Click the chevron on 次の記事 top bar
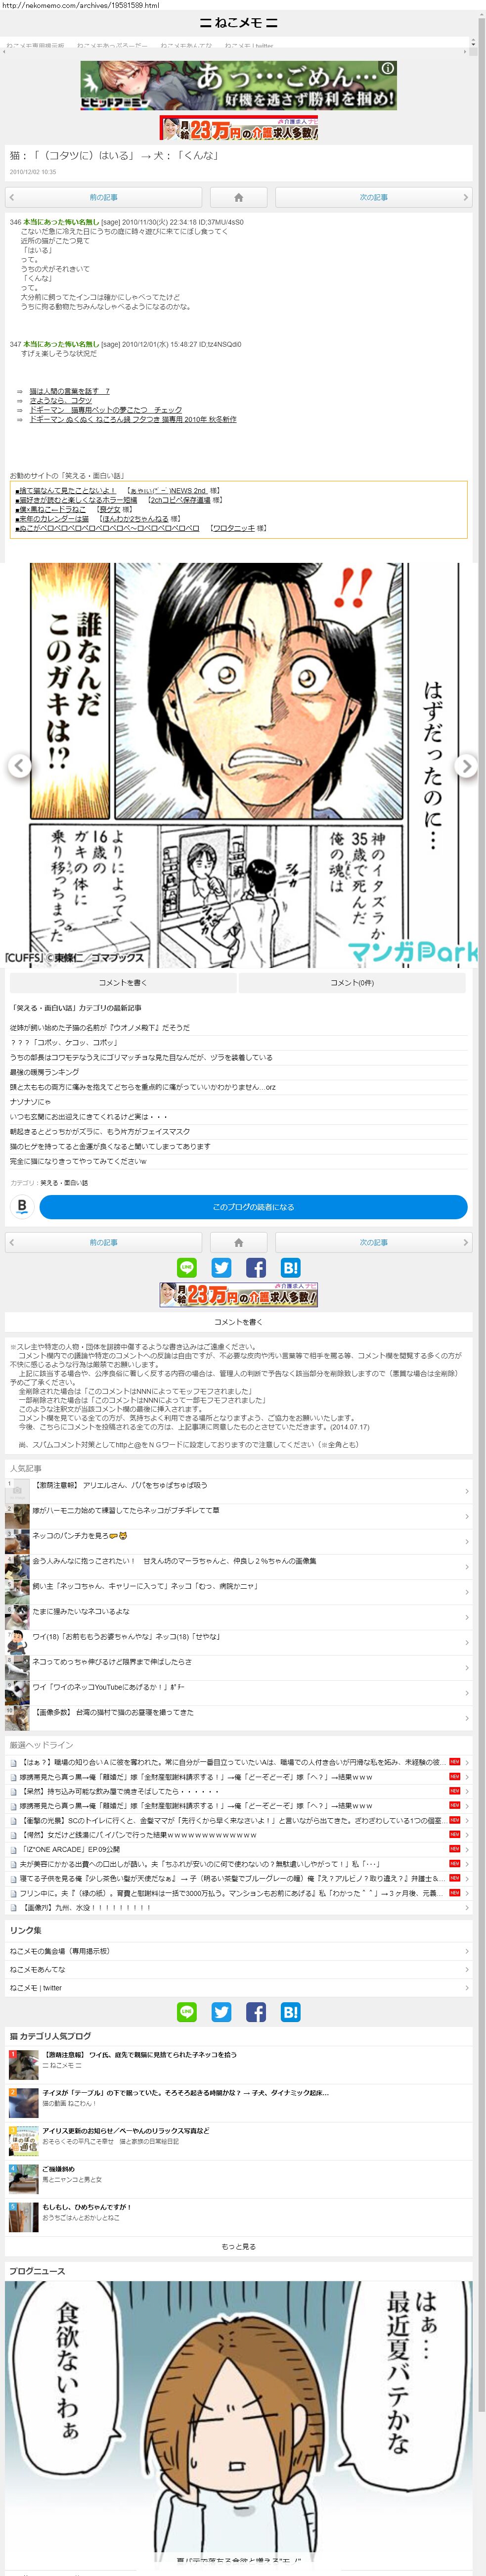486x2576 pixels. coord(465,197)
